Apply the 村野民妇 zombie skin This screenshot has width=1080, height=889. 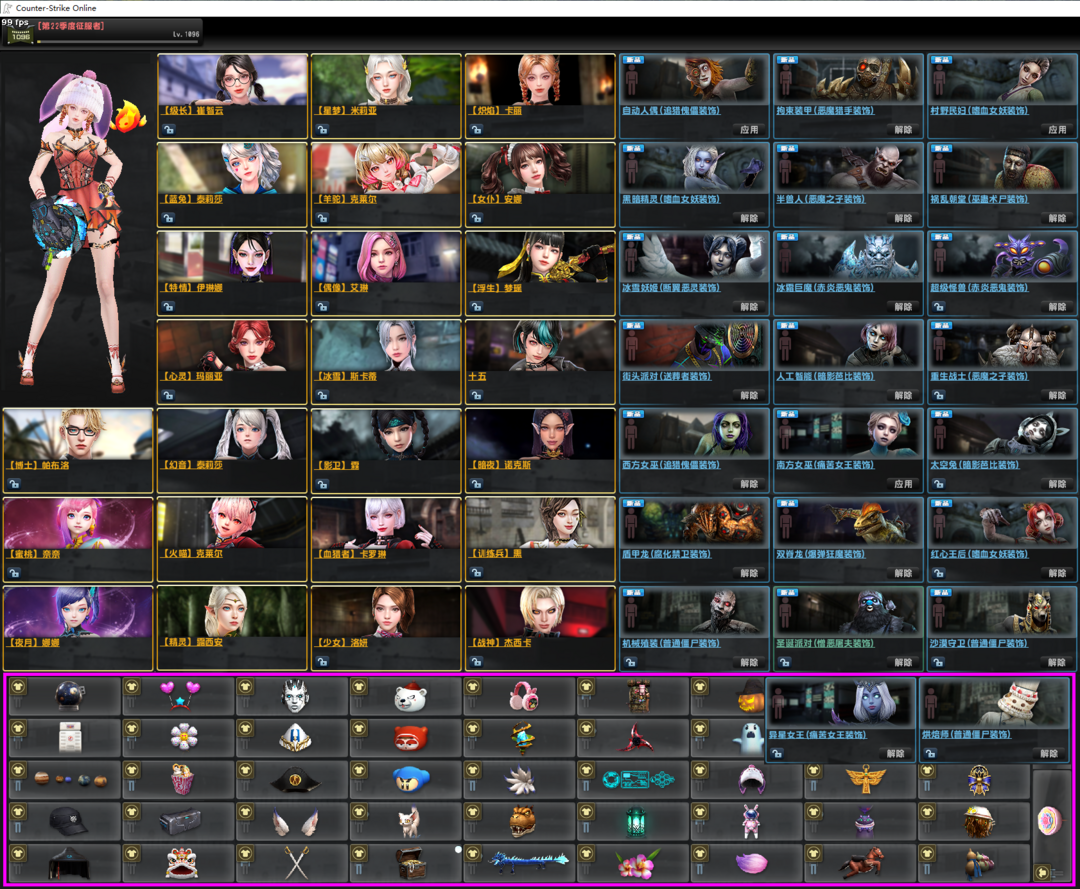1057,129
